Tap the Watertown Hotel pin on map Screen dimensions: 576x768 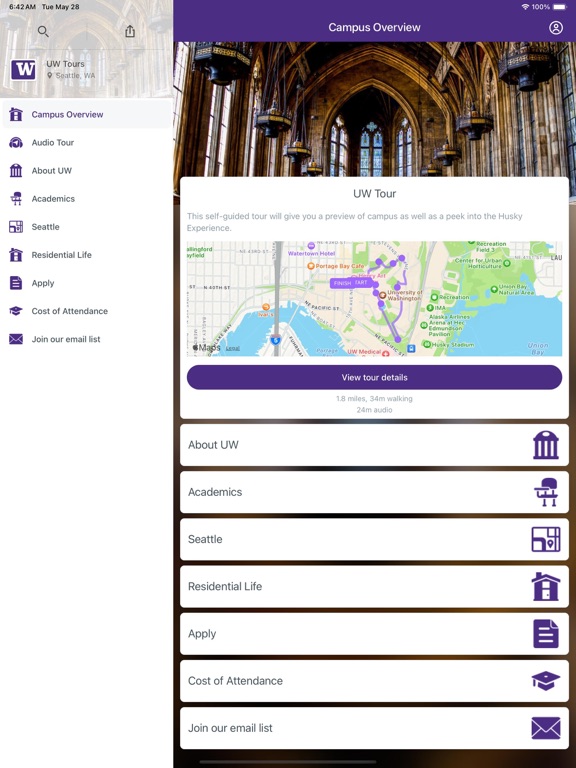pyautogui.click(x=311, y=245)
